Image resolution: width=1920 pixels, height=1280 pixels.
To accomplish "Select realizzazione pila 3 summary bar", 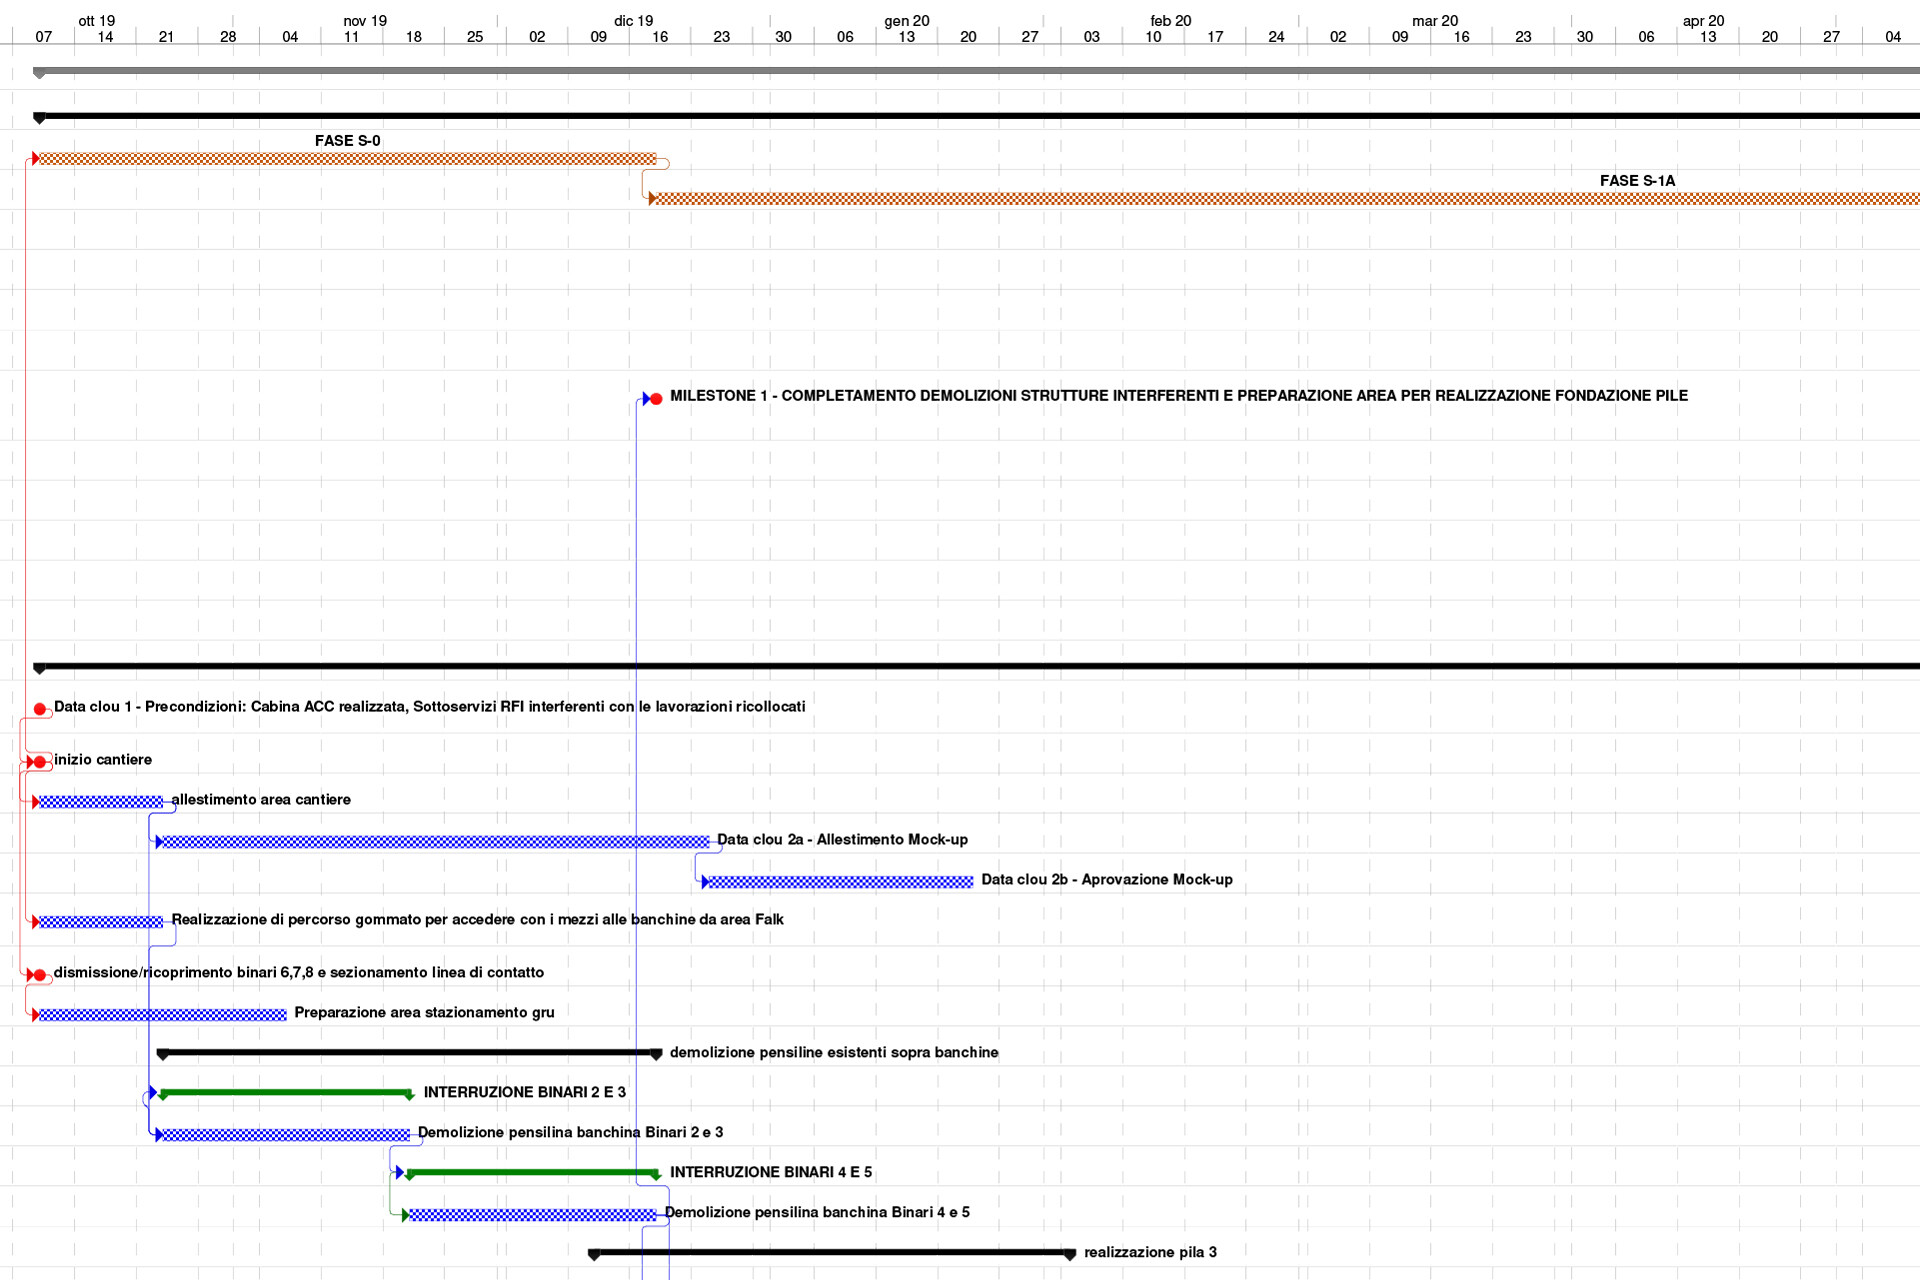I will point(832,1252).
